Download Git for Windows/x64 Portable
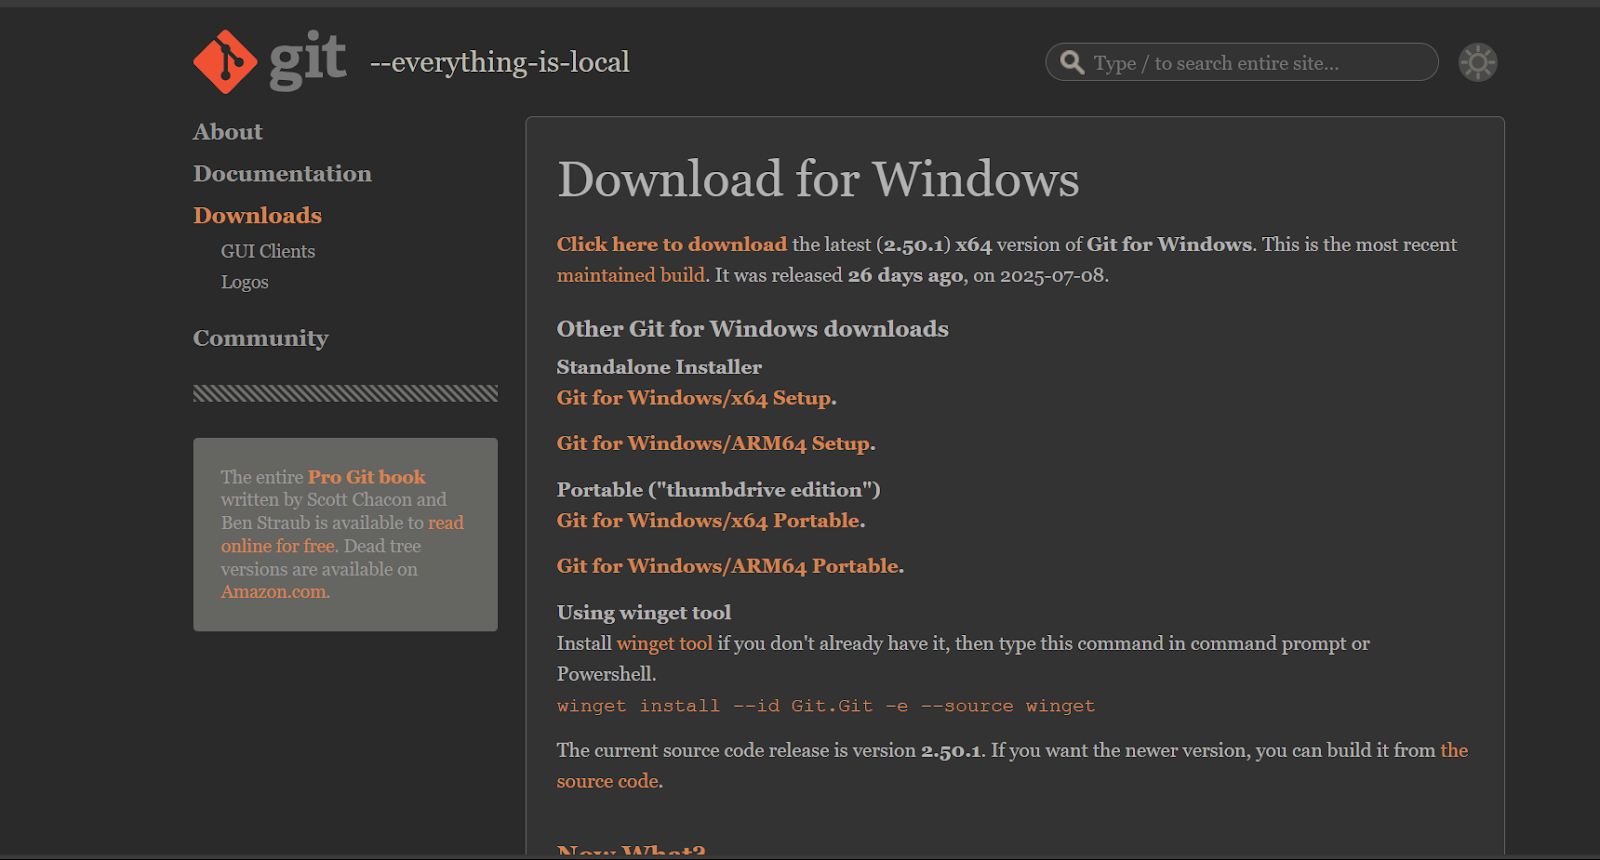 tap(709, 521)
